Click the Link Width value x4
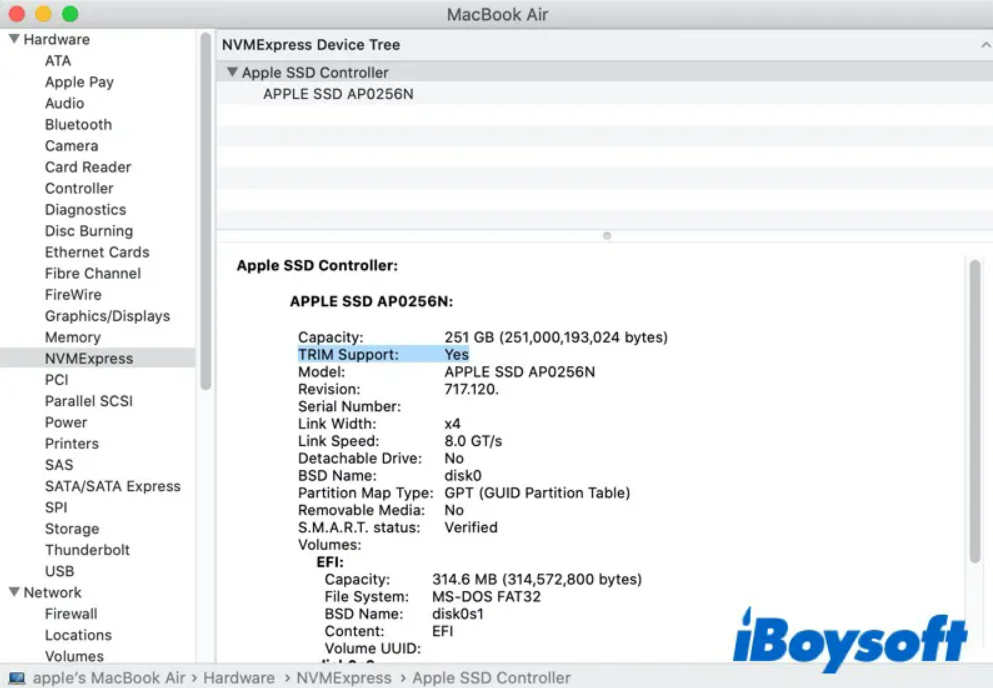The width and height of the screenshot is (993, 688). coord(452,423)
